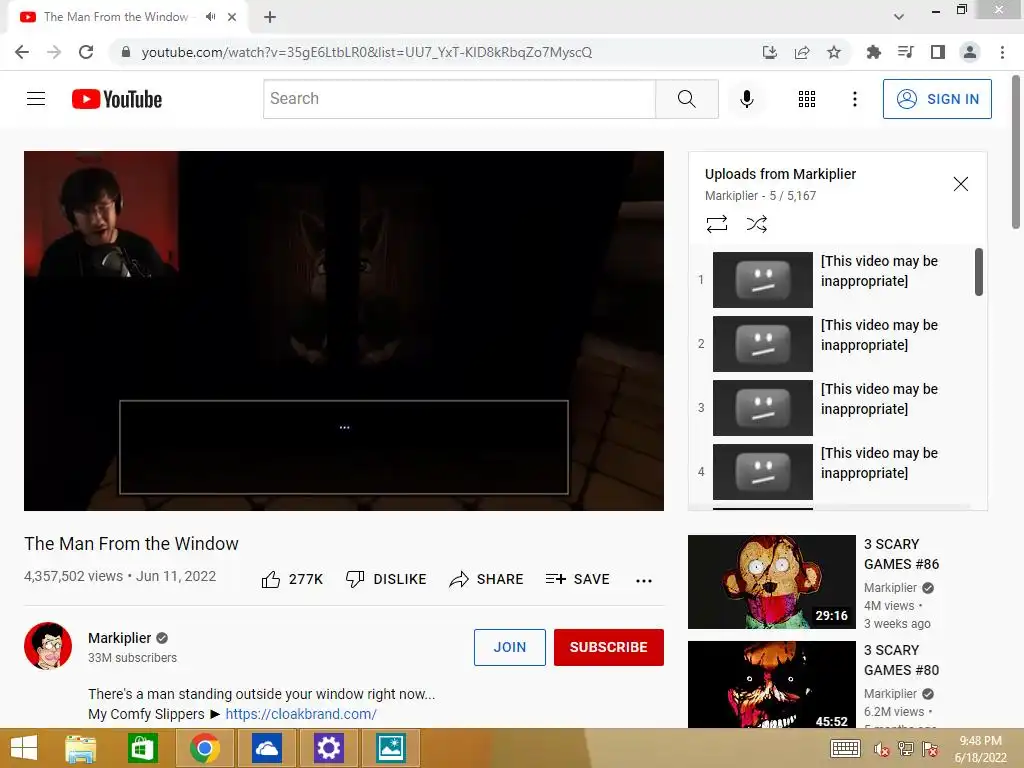Image resolution: width=1024 pixels, height=768 pixels.
Task: Start voice search with microphone icon
Action: 747,99
